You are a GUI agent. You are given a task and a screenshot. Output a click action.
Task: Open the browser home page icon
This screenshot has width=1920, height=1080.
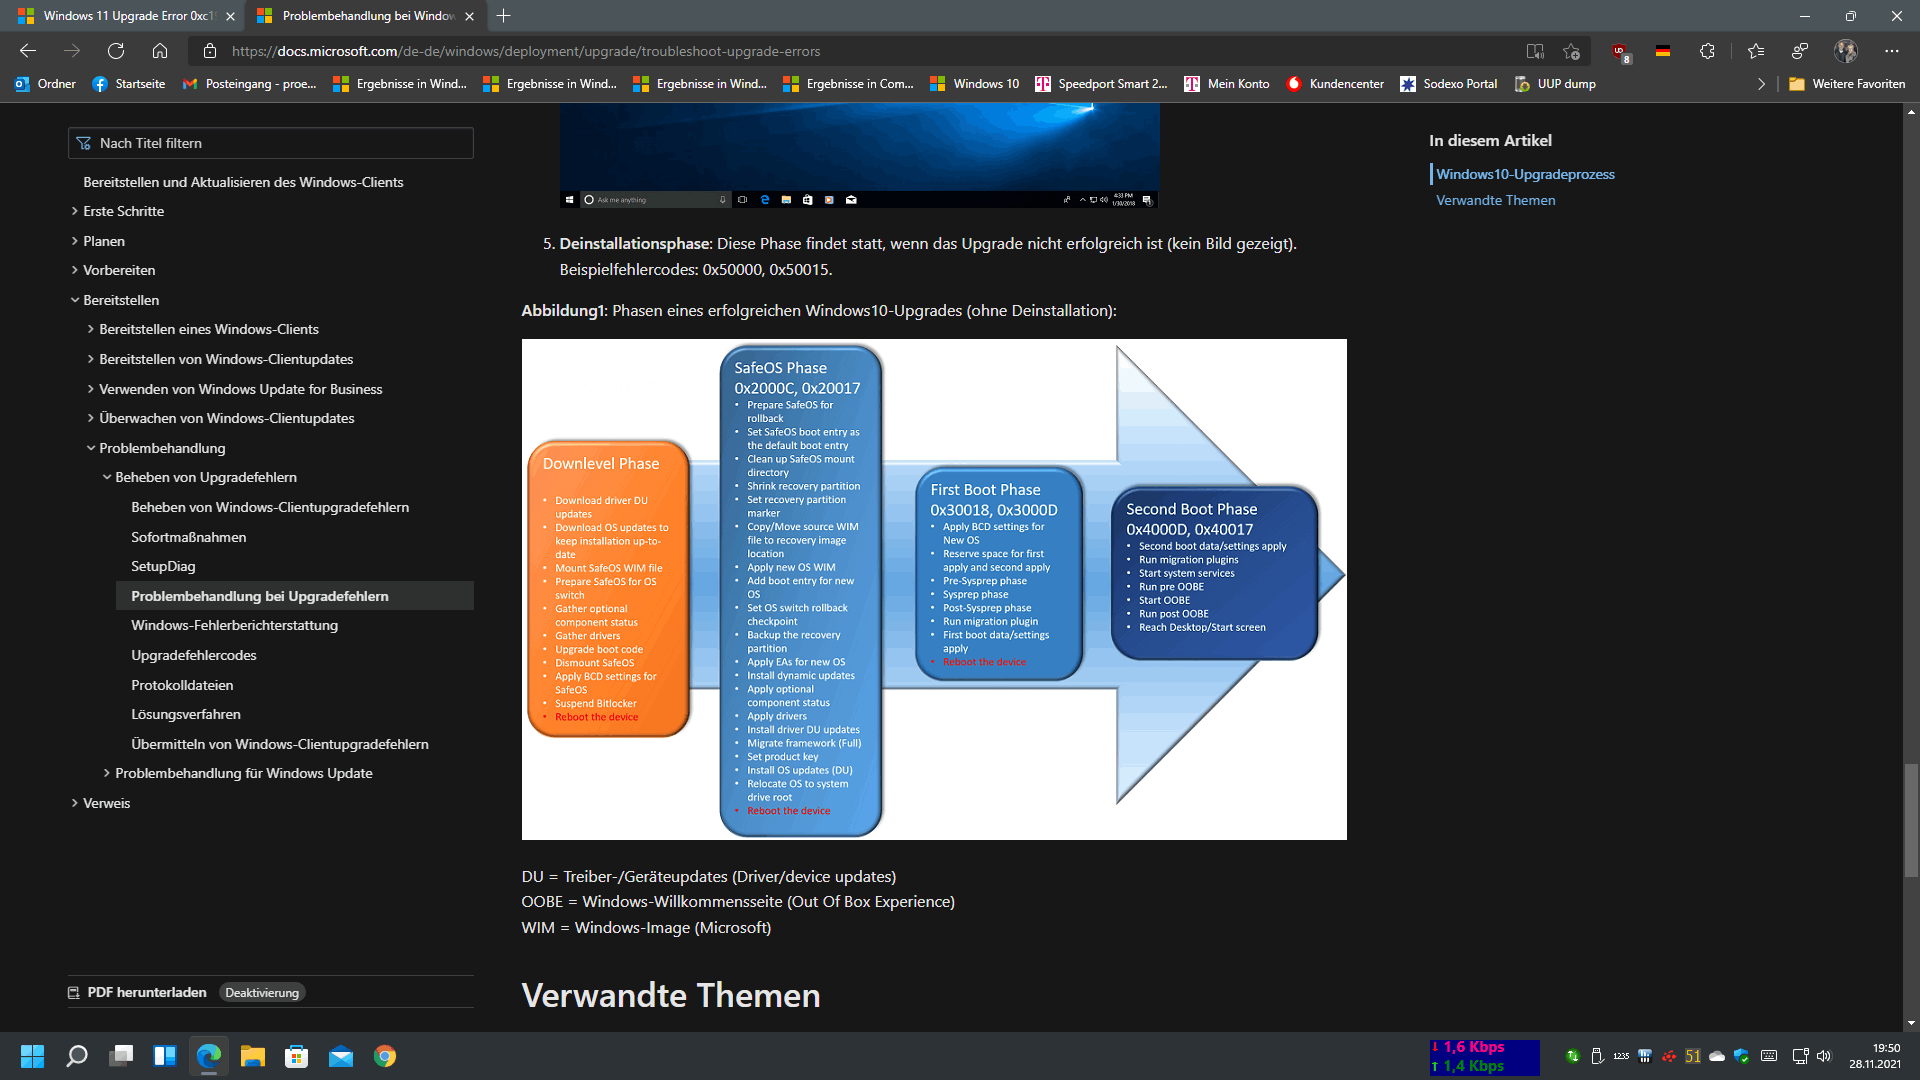click(x=160, y=51)
